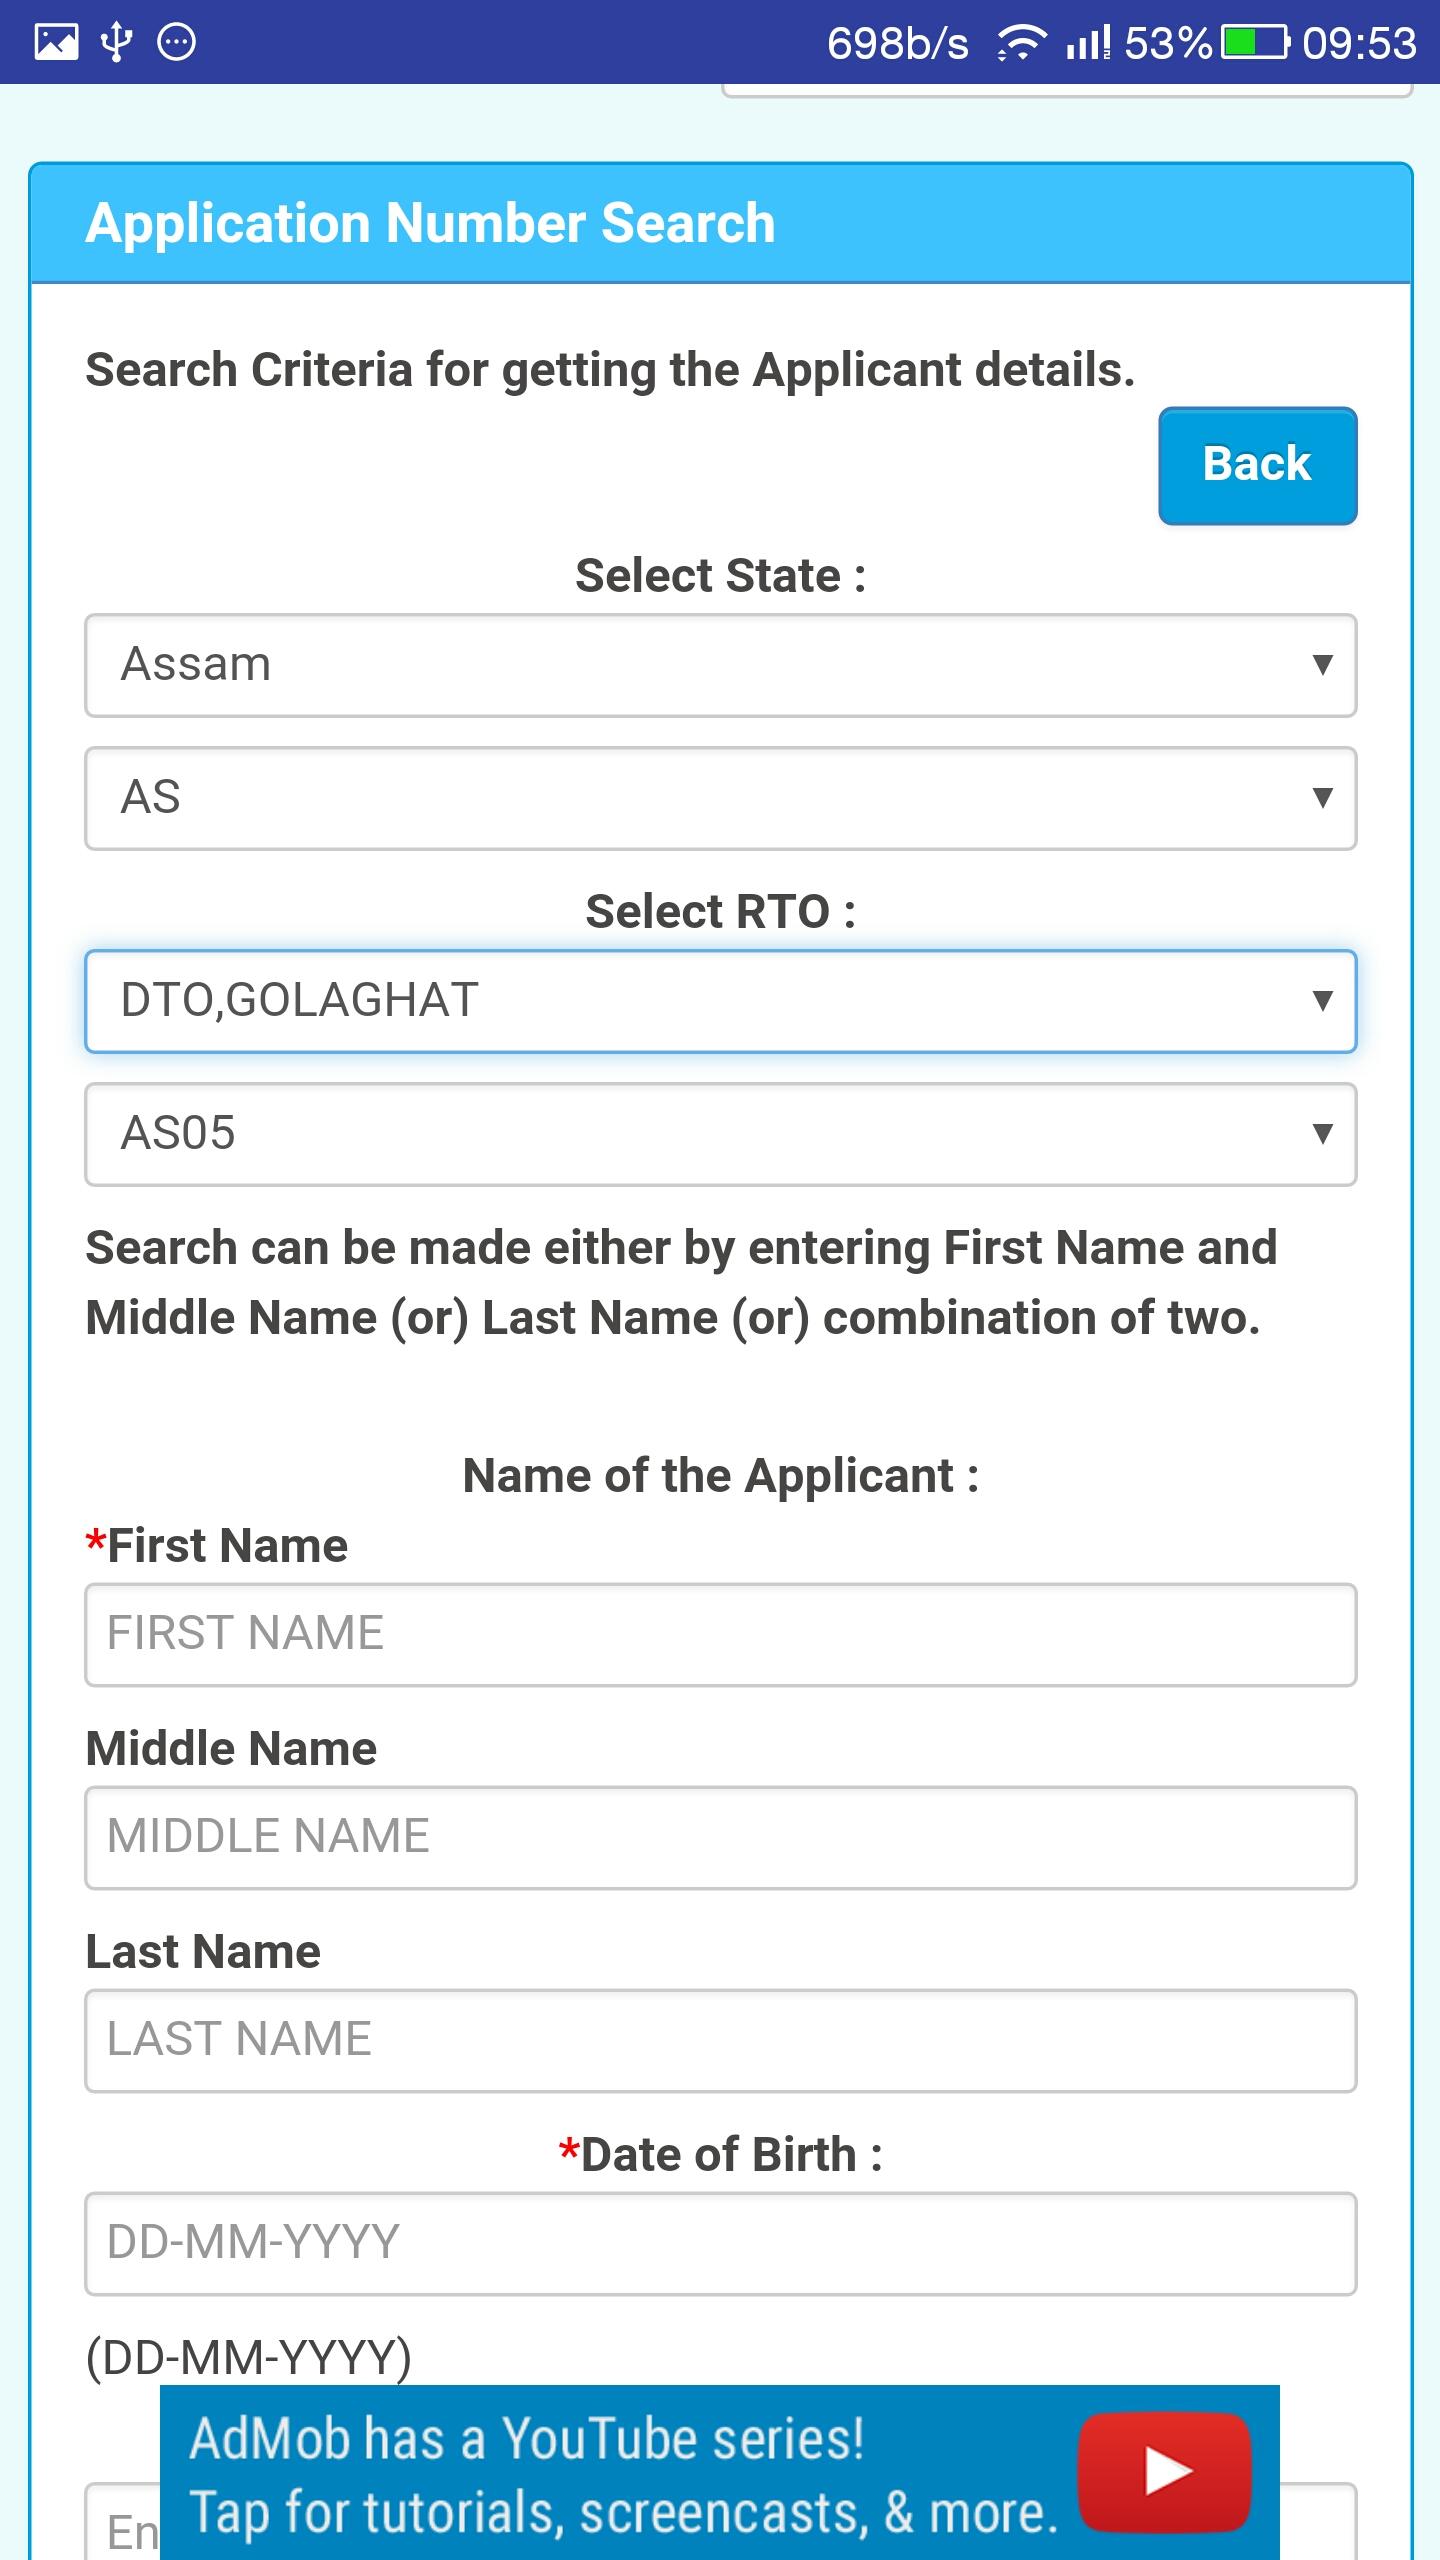Tap the clock time in status bar
This screenshot has width=1440, height=2560.
coord(1359,43)
